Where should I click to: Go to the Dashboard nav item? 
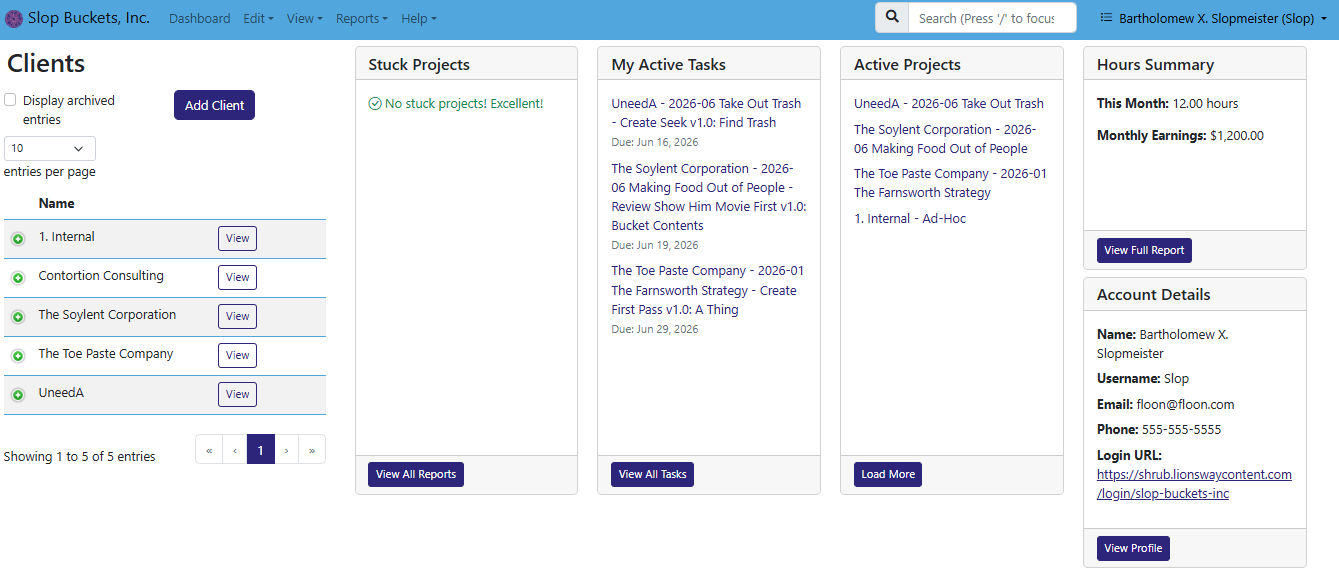pyautogui.click(x=199, y=18)
